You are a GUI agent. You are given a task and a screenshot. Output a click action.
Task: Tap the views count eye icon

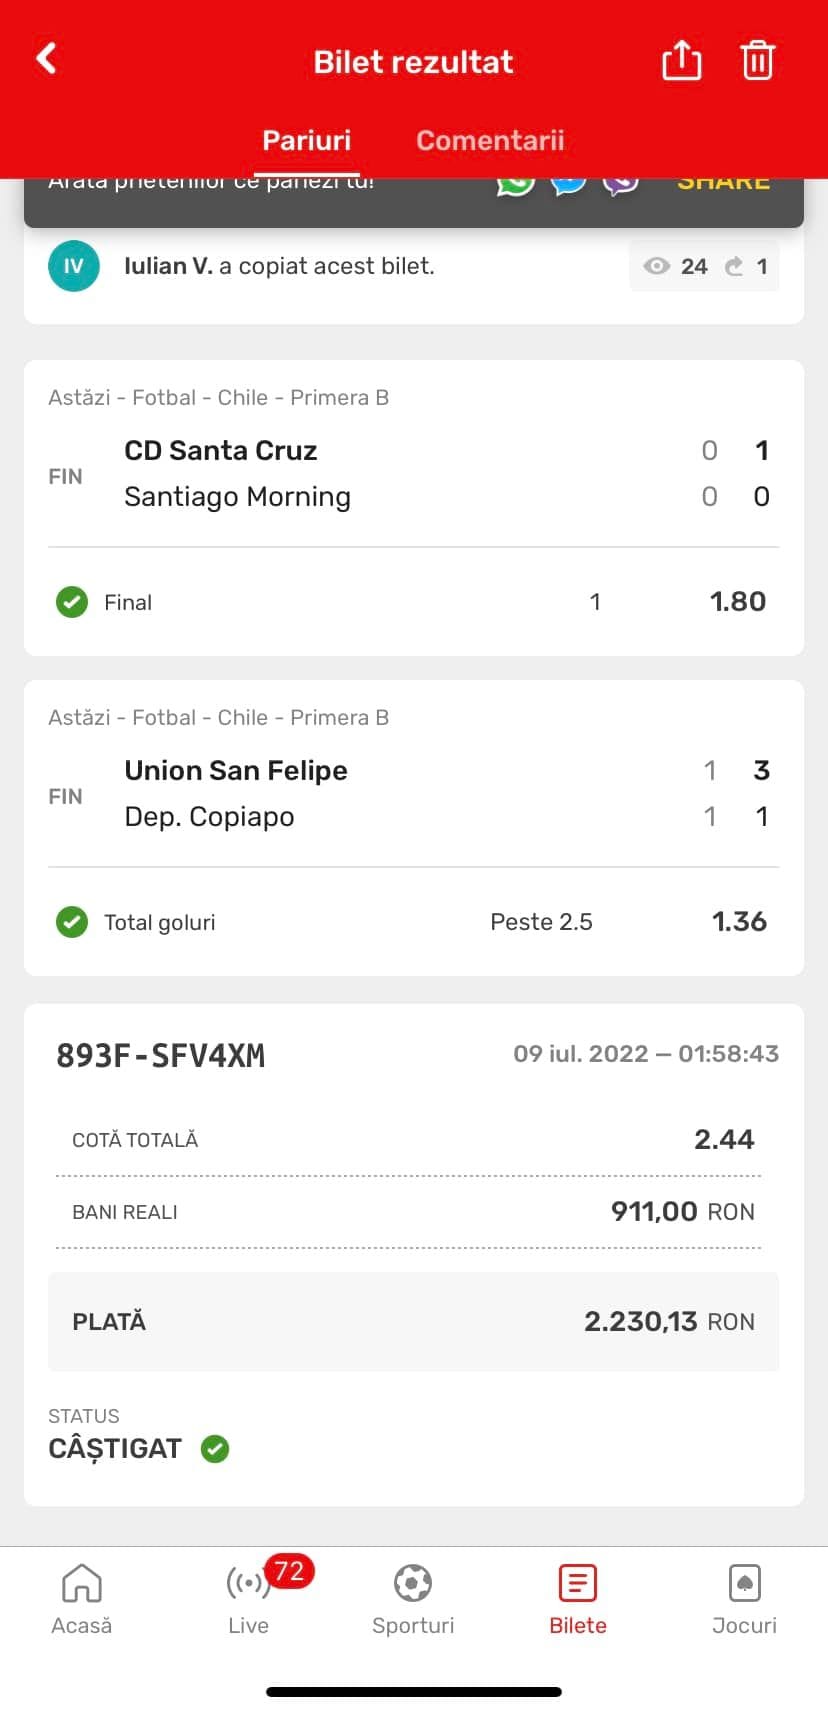(656, 266)
